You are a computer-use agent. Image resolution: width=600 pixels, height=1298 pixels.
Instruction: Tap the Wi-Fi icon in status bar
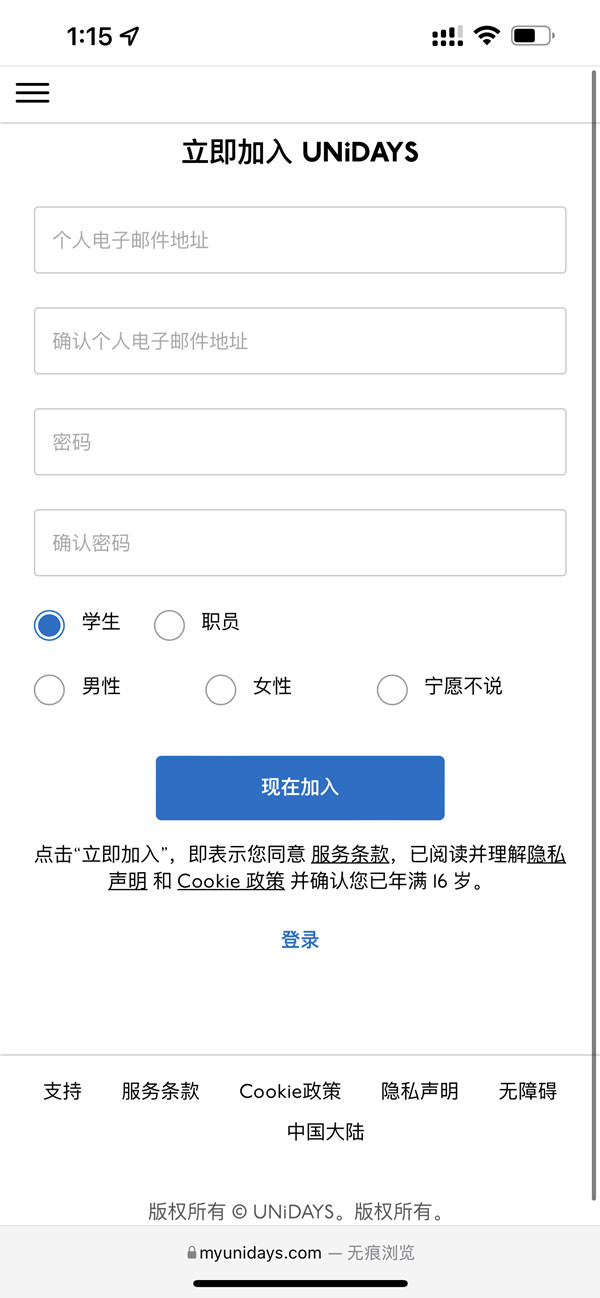pyautogui.click(x=486, y=34)
